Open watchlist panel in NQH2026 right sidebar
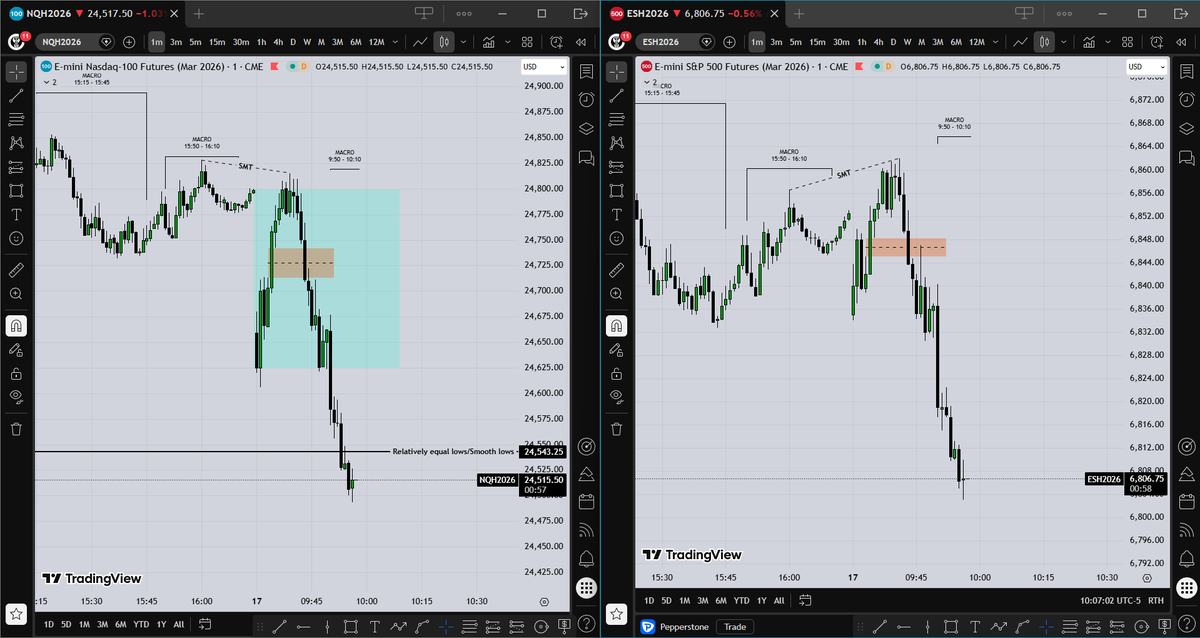The height and width of the screenshot is (638, 1200). click(586, 72)
